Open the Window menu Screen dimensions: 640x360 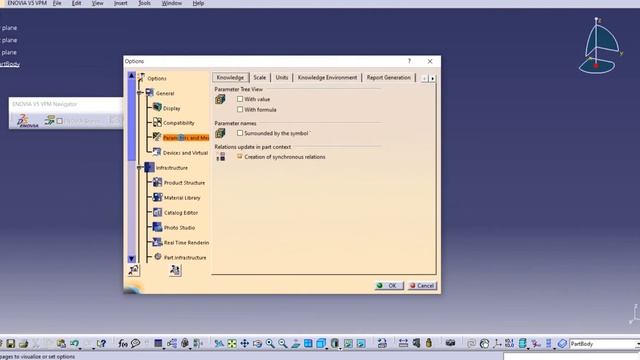[172, 3]
